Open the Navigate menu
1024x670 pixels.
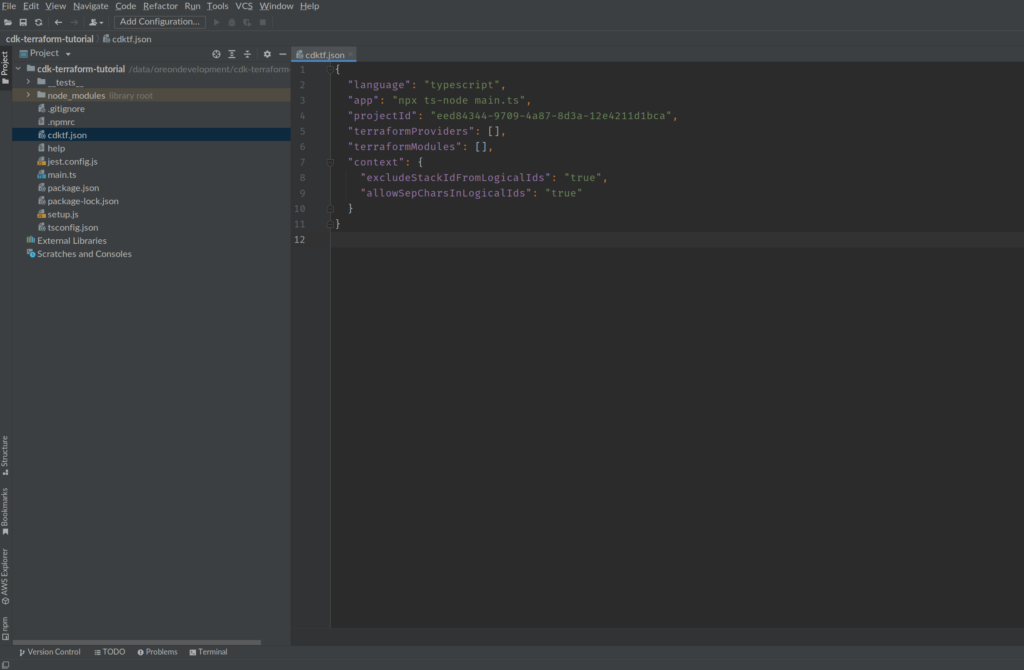click(x=91, y=6)
